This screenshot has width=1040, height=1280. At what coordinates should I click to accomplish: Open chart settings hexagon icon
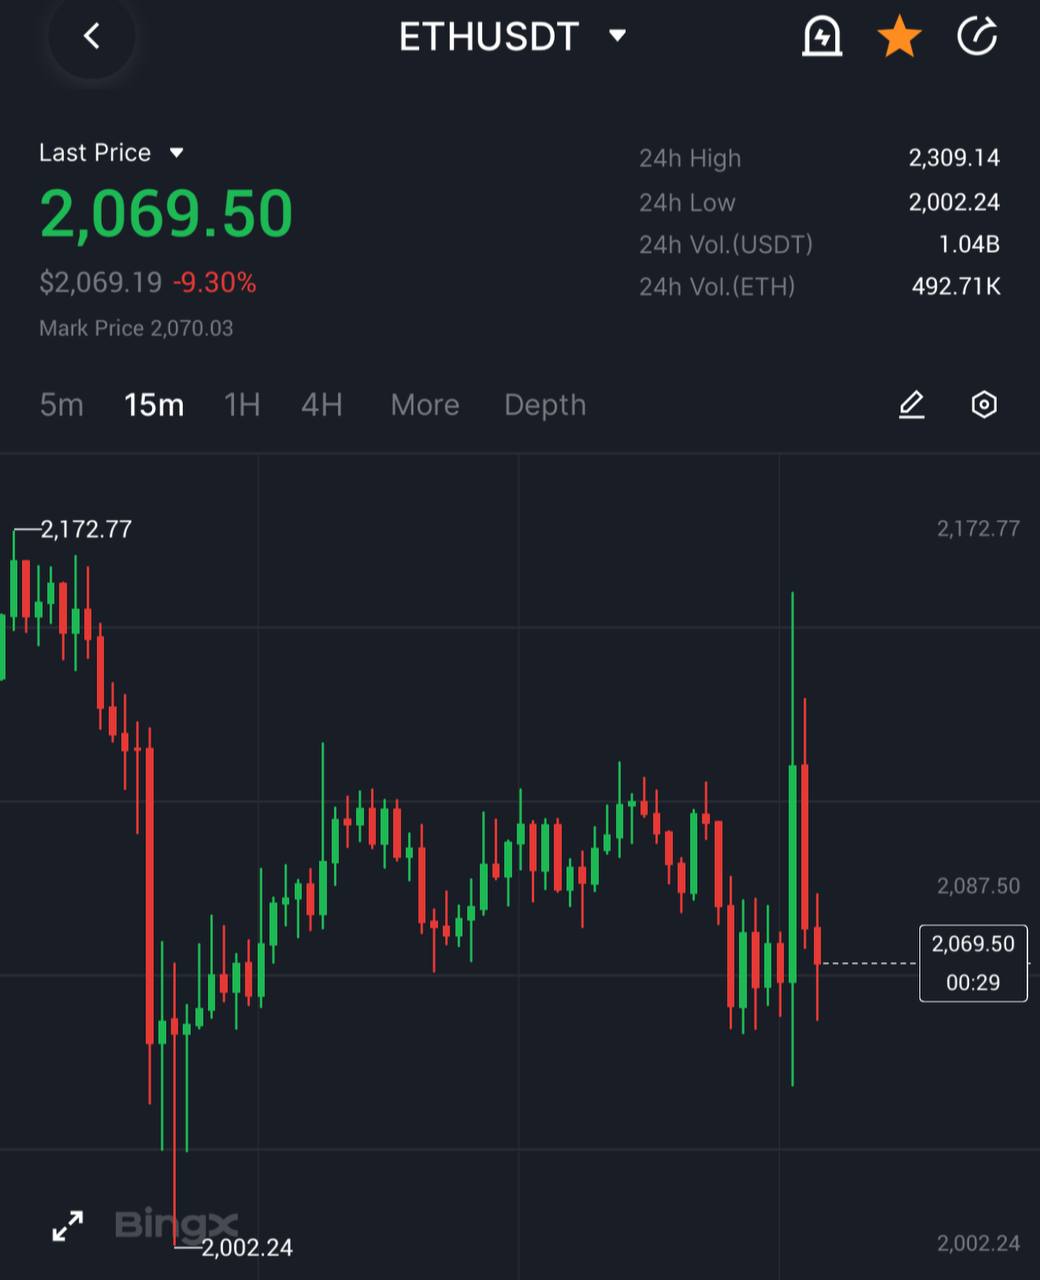984,405
